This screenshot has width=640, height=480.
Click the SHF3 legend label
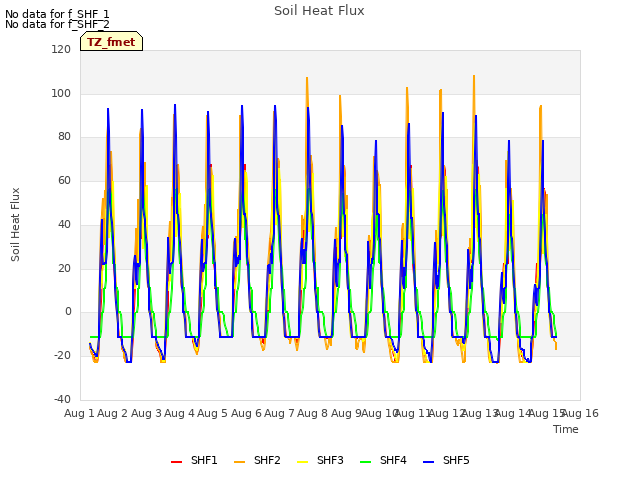330,460
